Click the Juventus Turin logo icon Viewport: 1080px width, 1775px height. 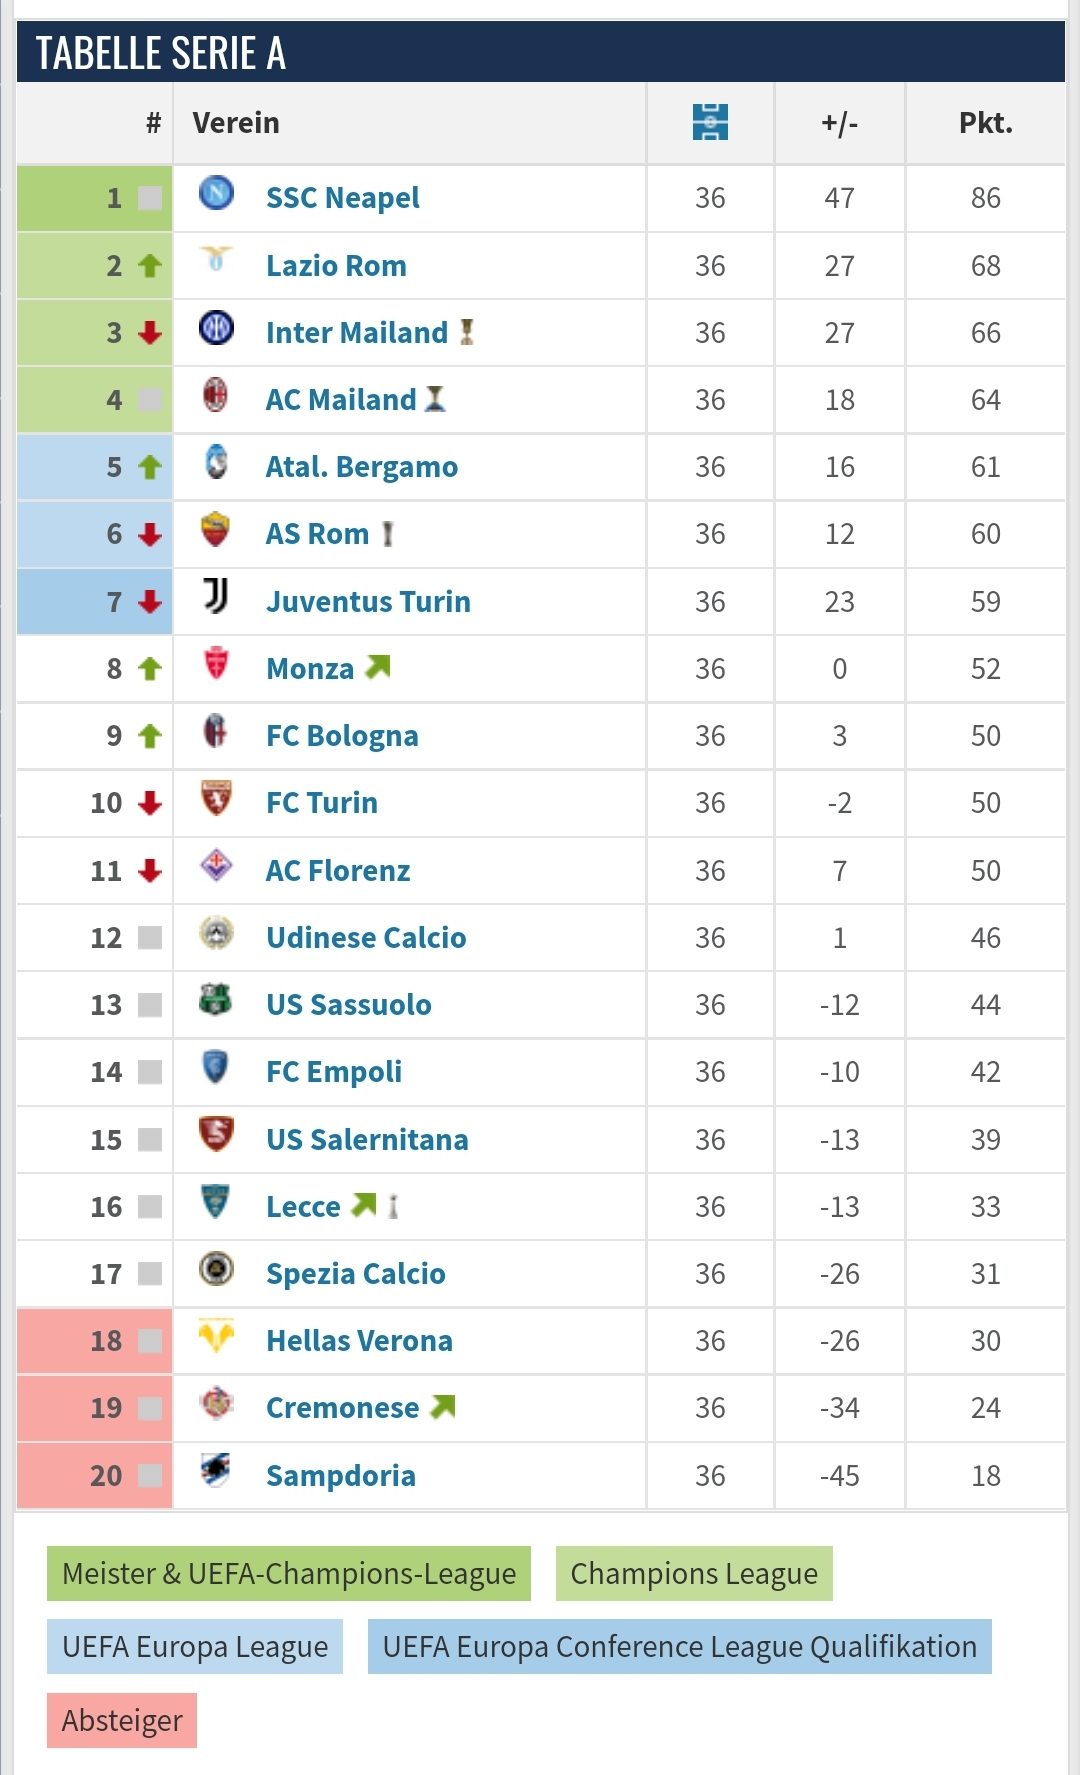[x=216, y=595]
